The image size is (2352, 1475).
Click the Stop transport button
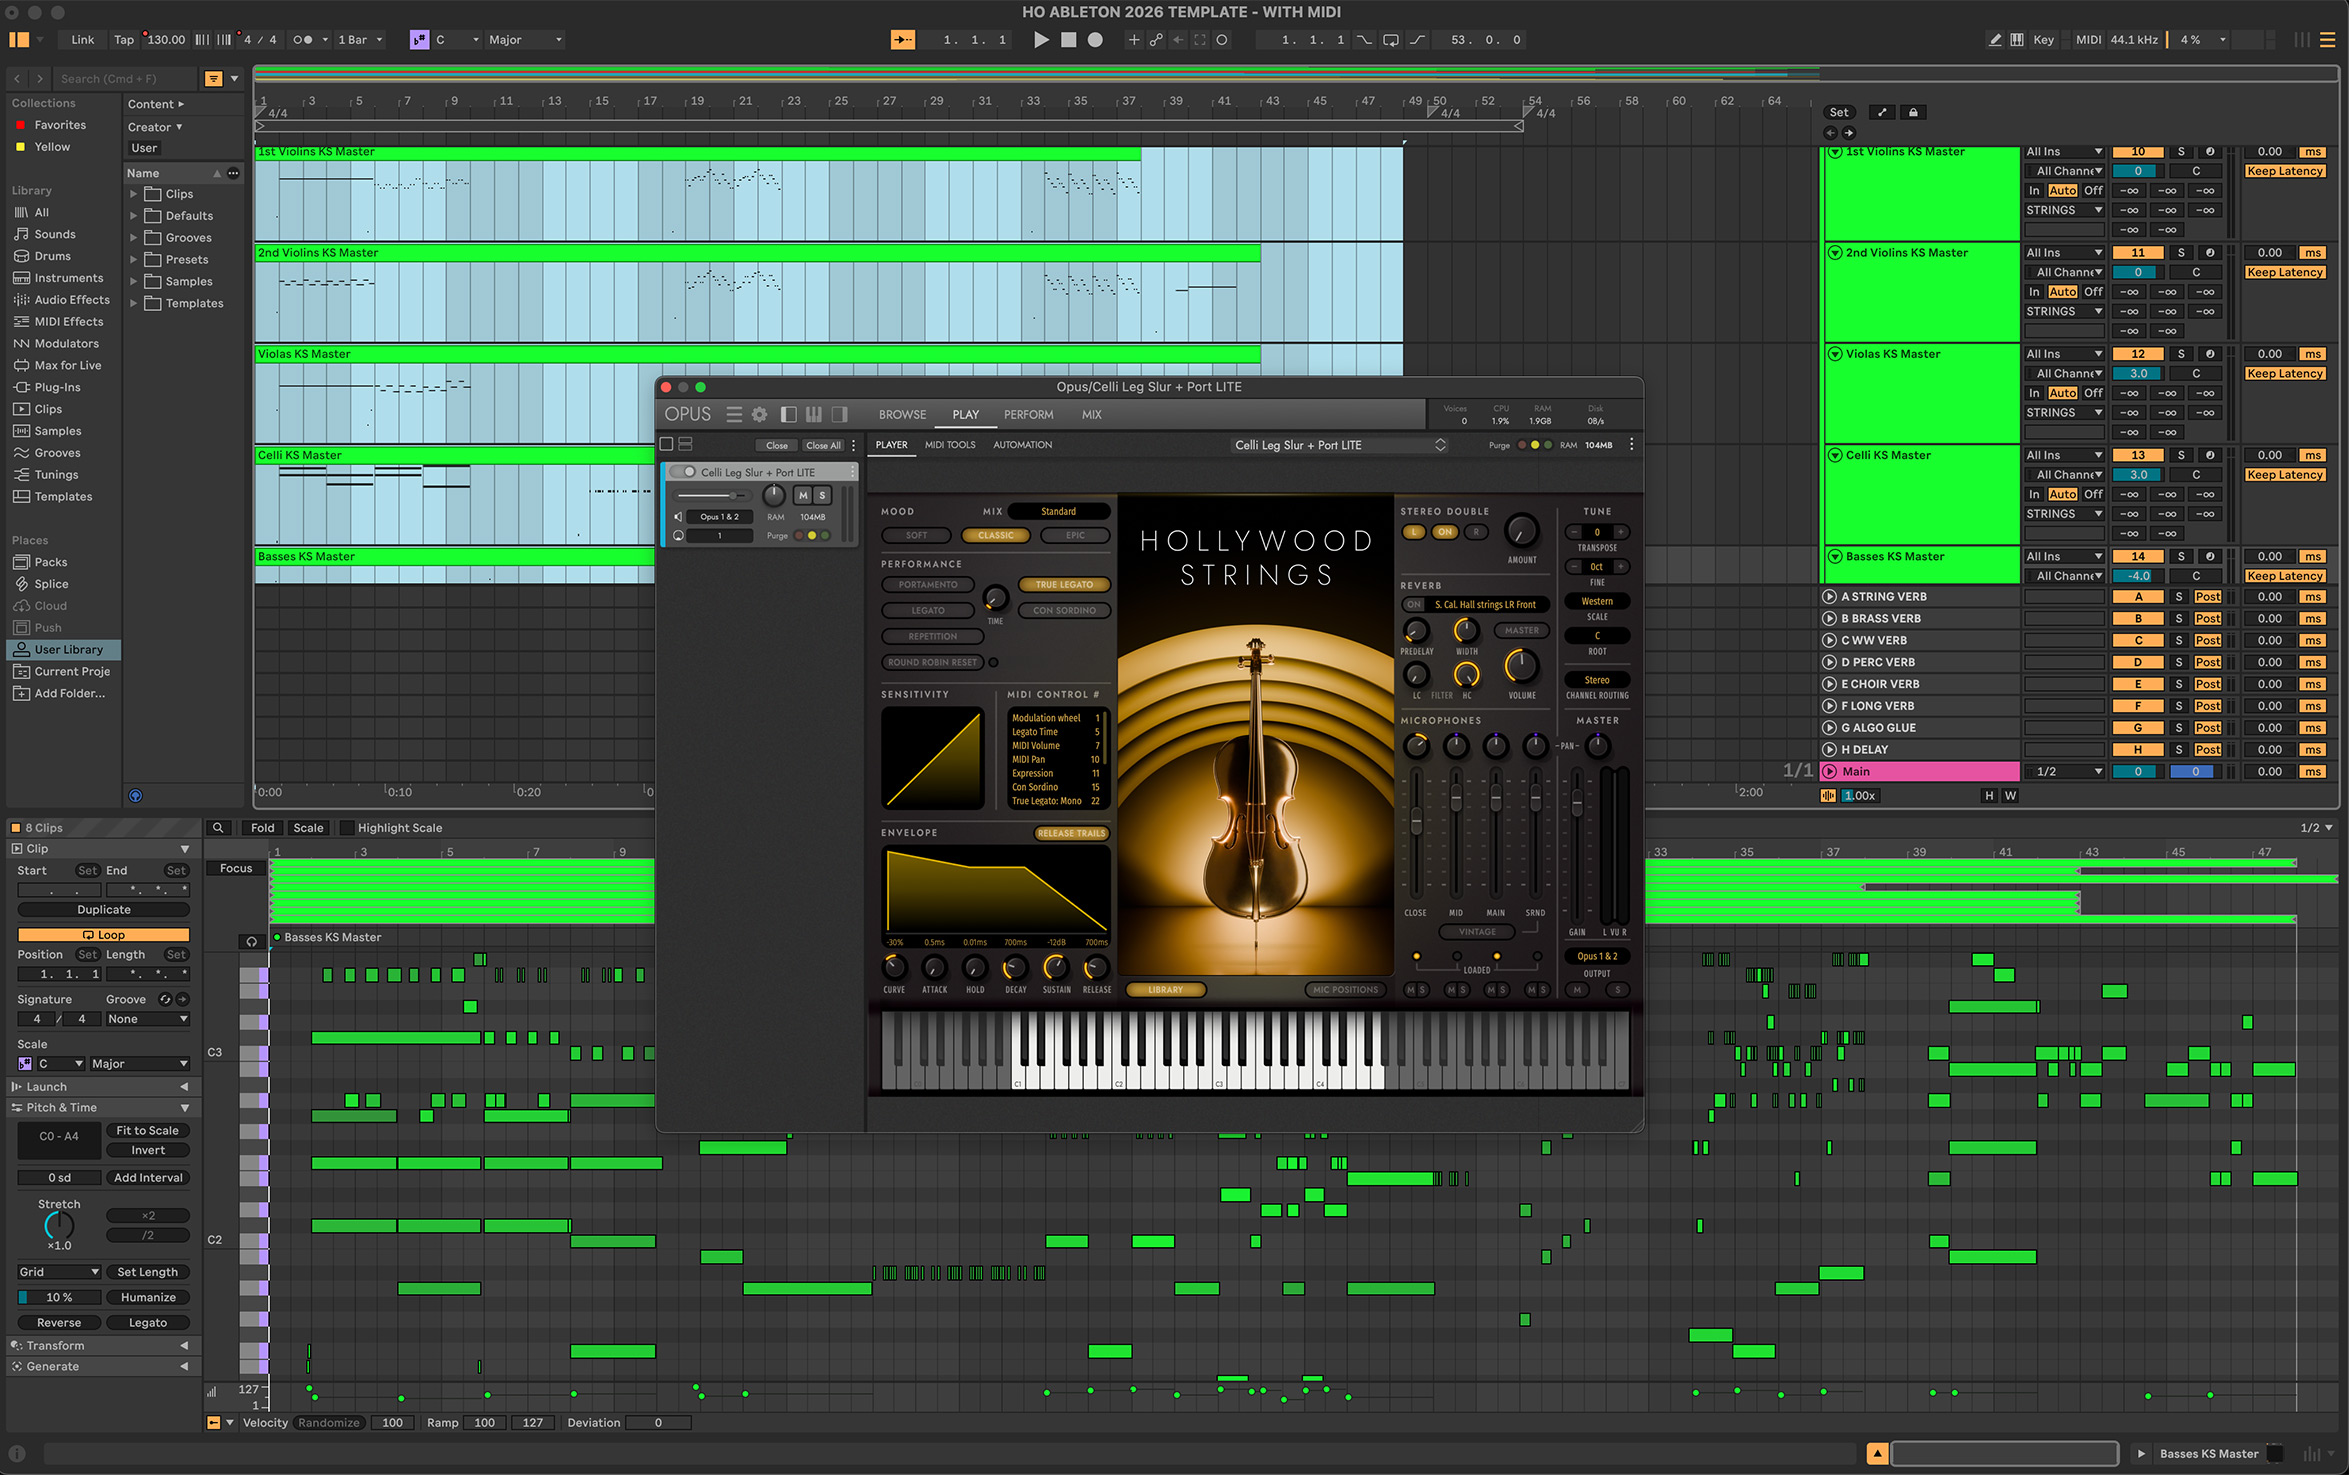[x=1068, y=40]
